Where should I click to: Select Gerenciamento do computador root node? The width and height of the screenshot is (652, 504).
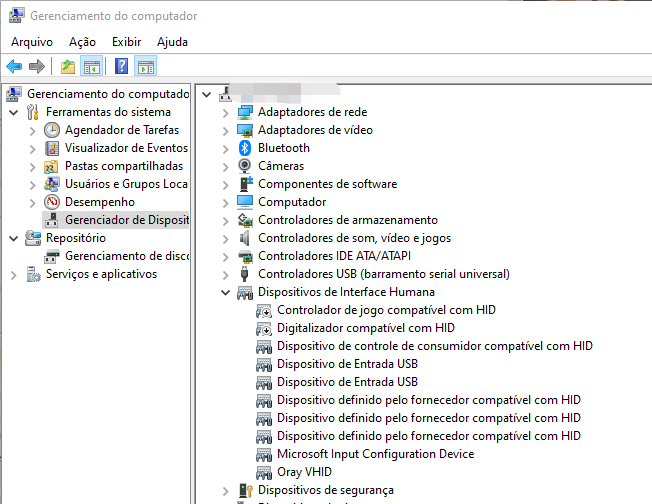pos(108,94)
